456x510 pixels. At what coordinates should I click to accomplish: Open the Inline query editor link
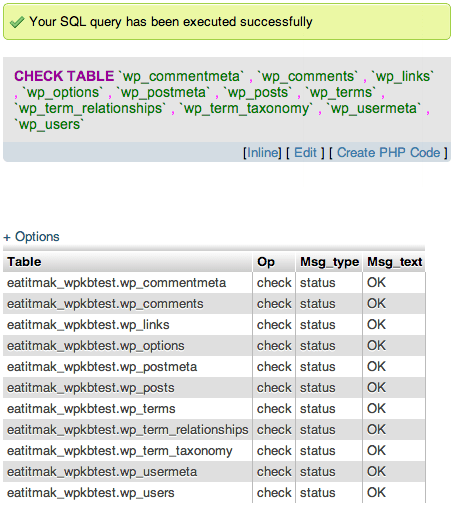pyautogui.click(x=262, y=153)
